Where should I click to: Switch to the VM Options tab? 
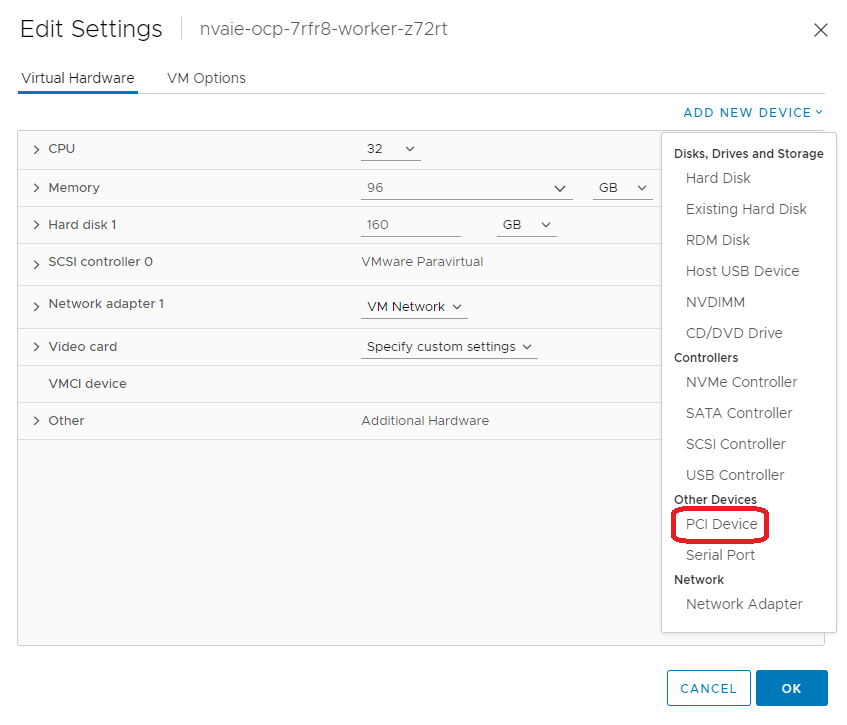coord(206,78)
